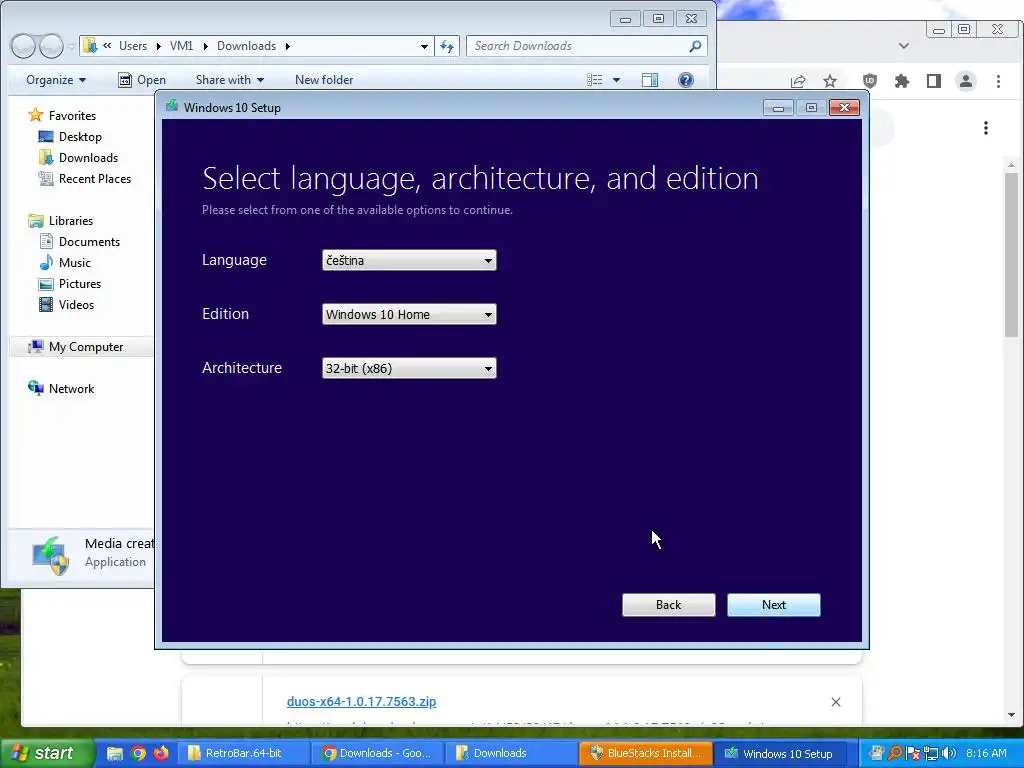Remove the duos-x64 download entry with X
The height and width of the screenshot is (768, 1024).
[836, 702]
